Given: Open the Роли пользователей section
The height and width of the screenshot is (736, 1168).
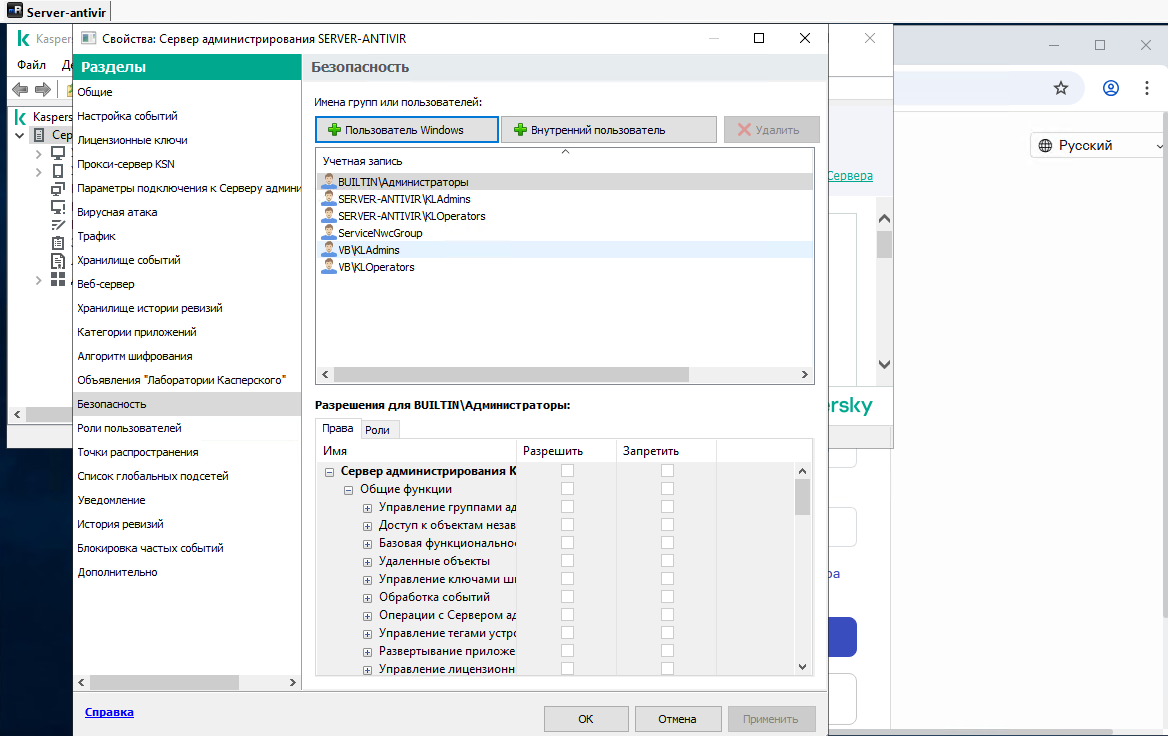Looking at the screenshot, I should 130,428.
